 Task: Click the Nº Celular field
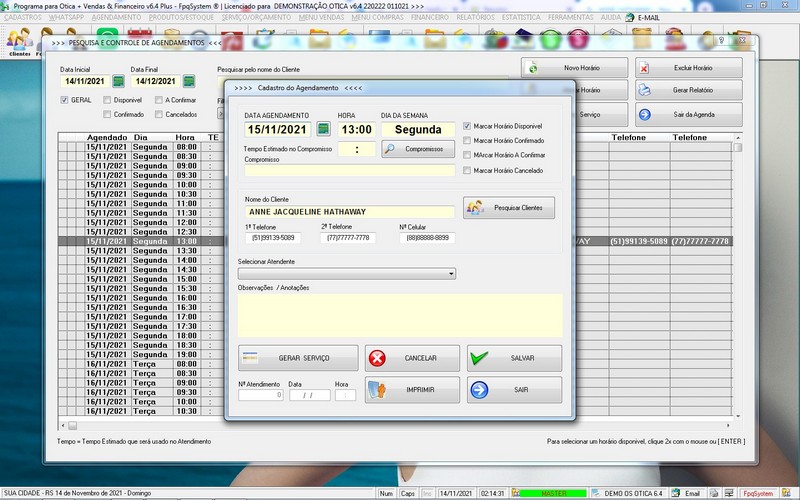(x=428, y=238)
